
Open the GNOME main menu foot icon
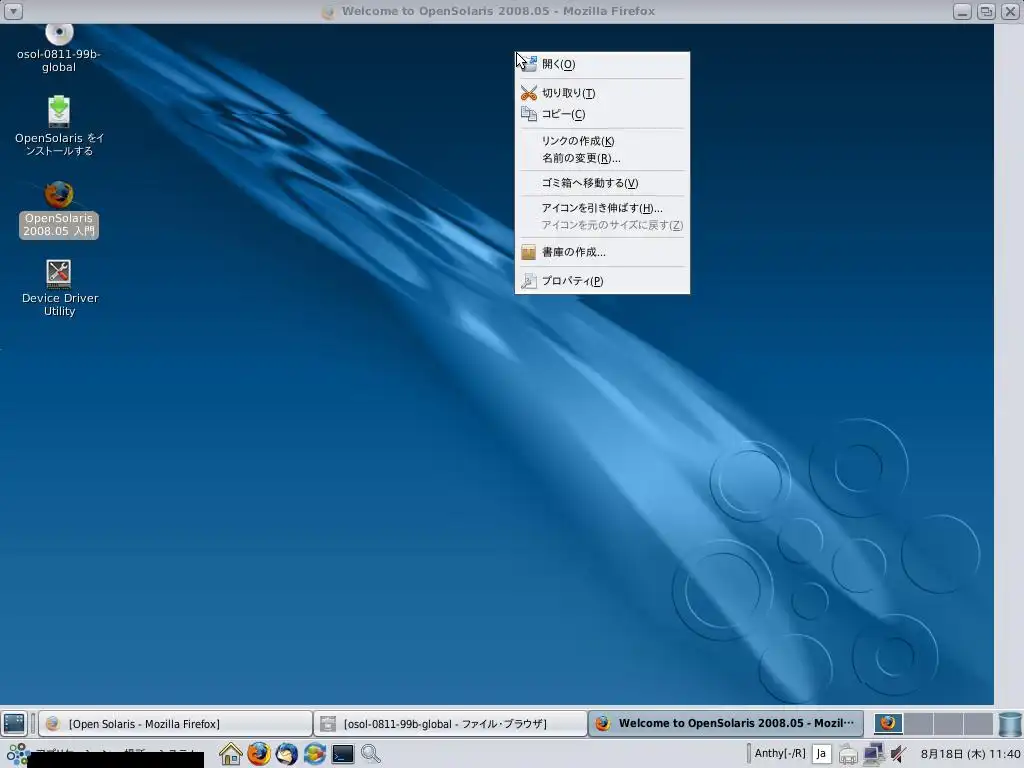tap(18, 755)
